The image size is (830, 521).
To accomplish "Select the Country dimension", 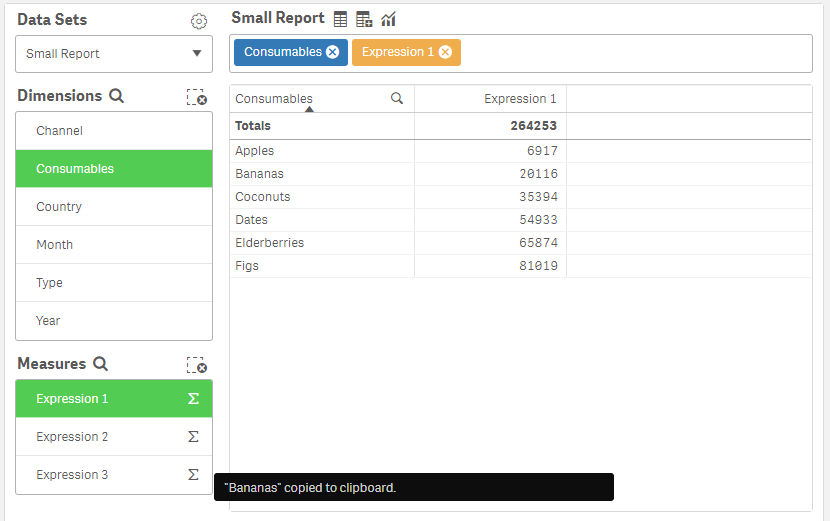I will coord(114,207).
